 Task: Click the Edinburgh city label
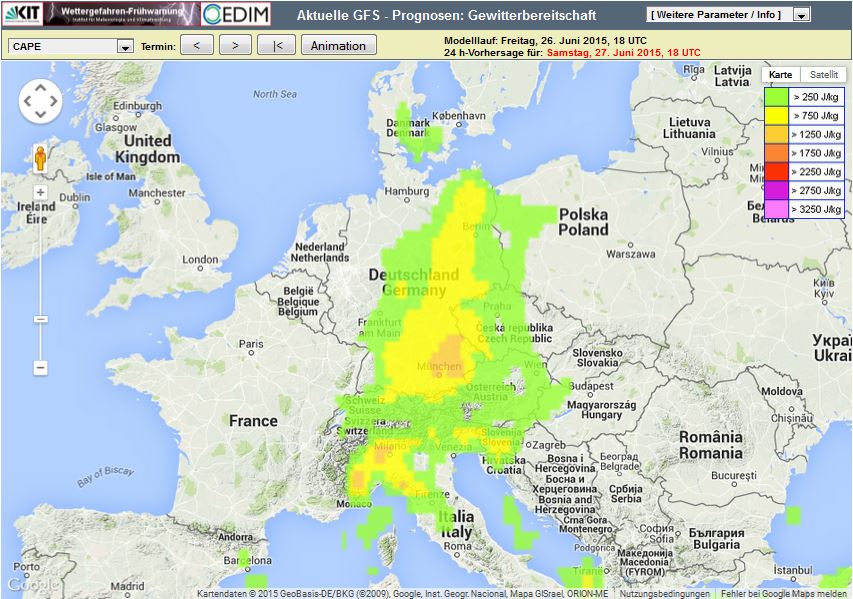tap(137, 106)
